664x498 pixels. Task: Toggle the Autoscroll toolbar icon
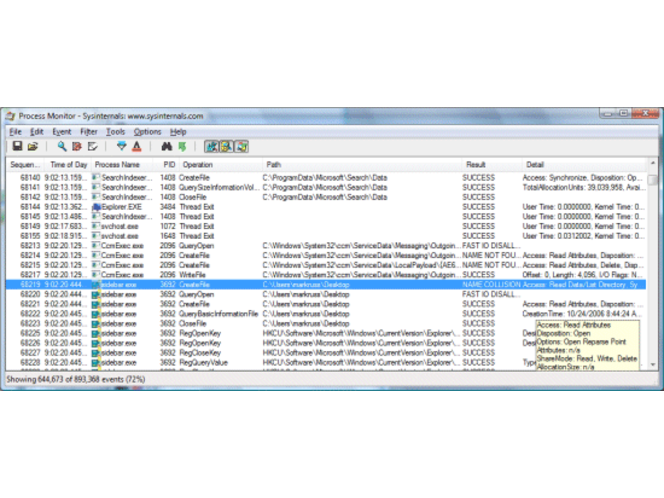click(77, 147)
